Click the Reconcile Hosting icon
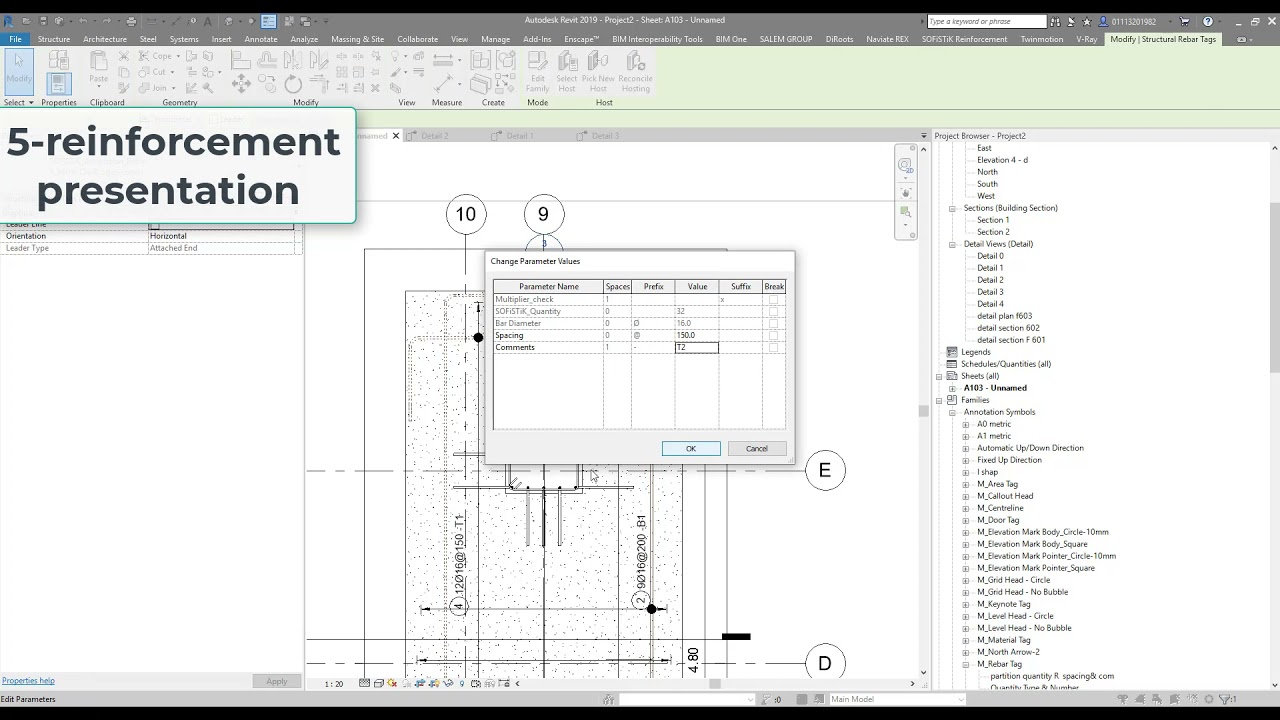This screenshot has height=720, width=1280. (635, 72)
